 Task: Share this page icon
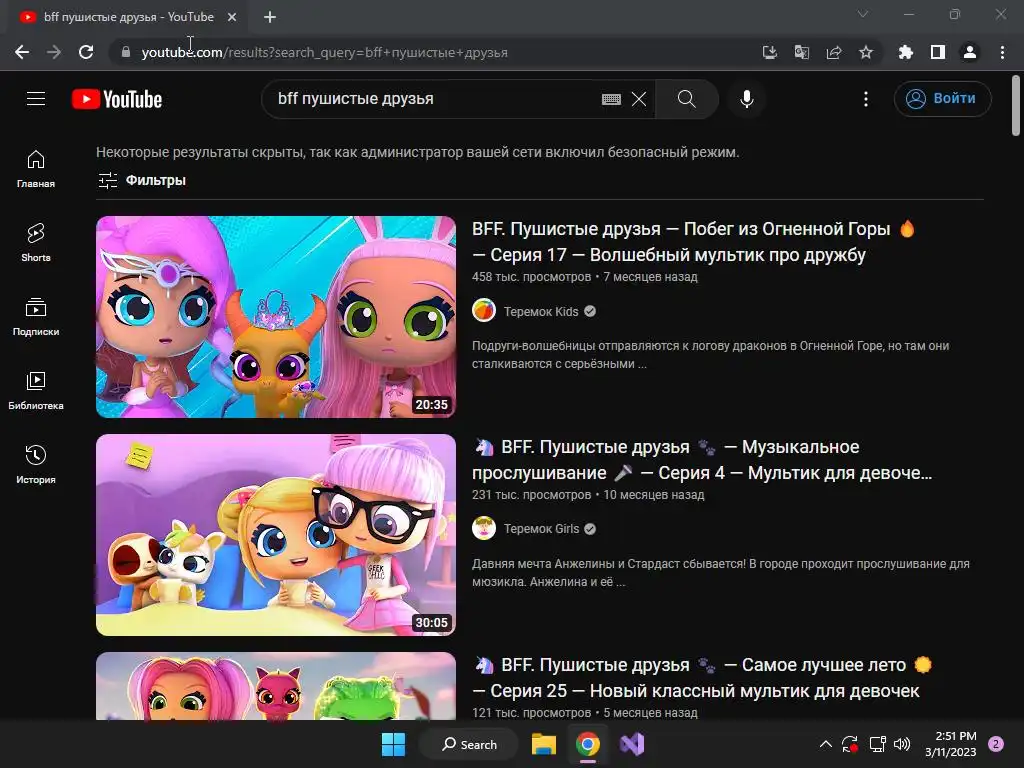[x=834, y=52]
